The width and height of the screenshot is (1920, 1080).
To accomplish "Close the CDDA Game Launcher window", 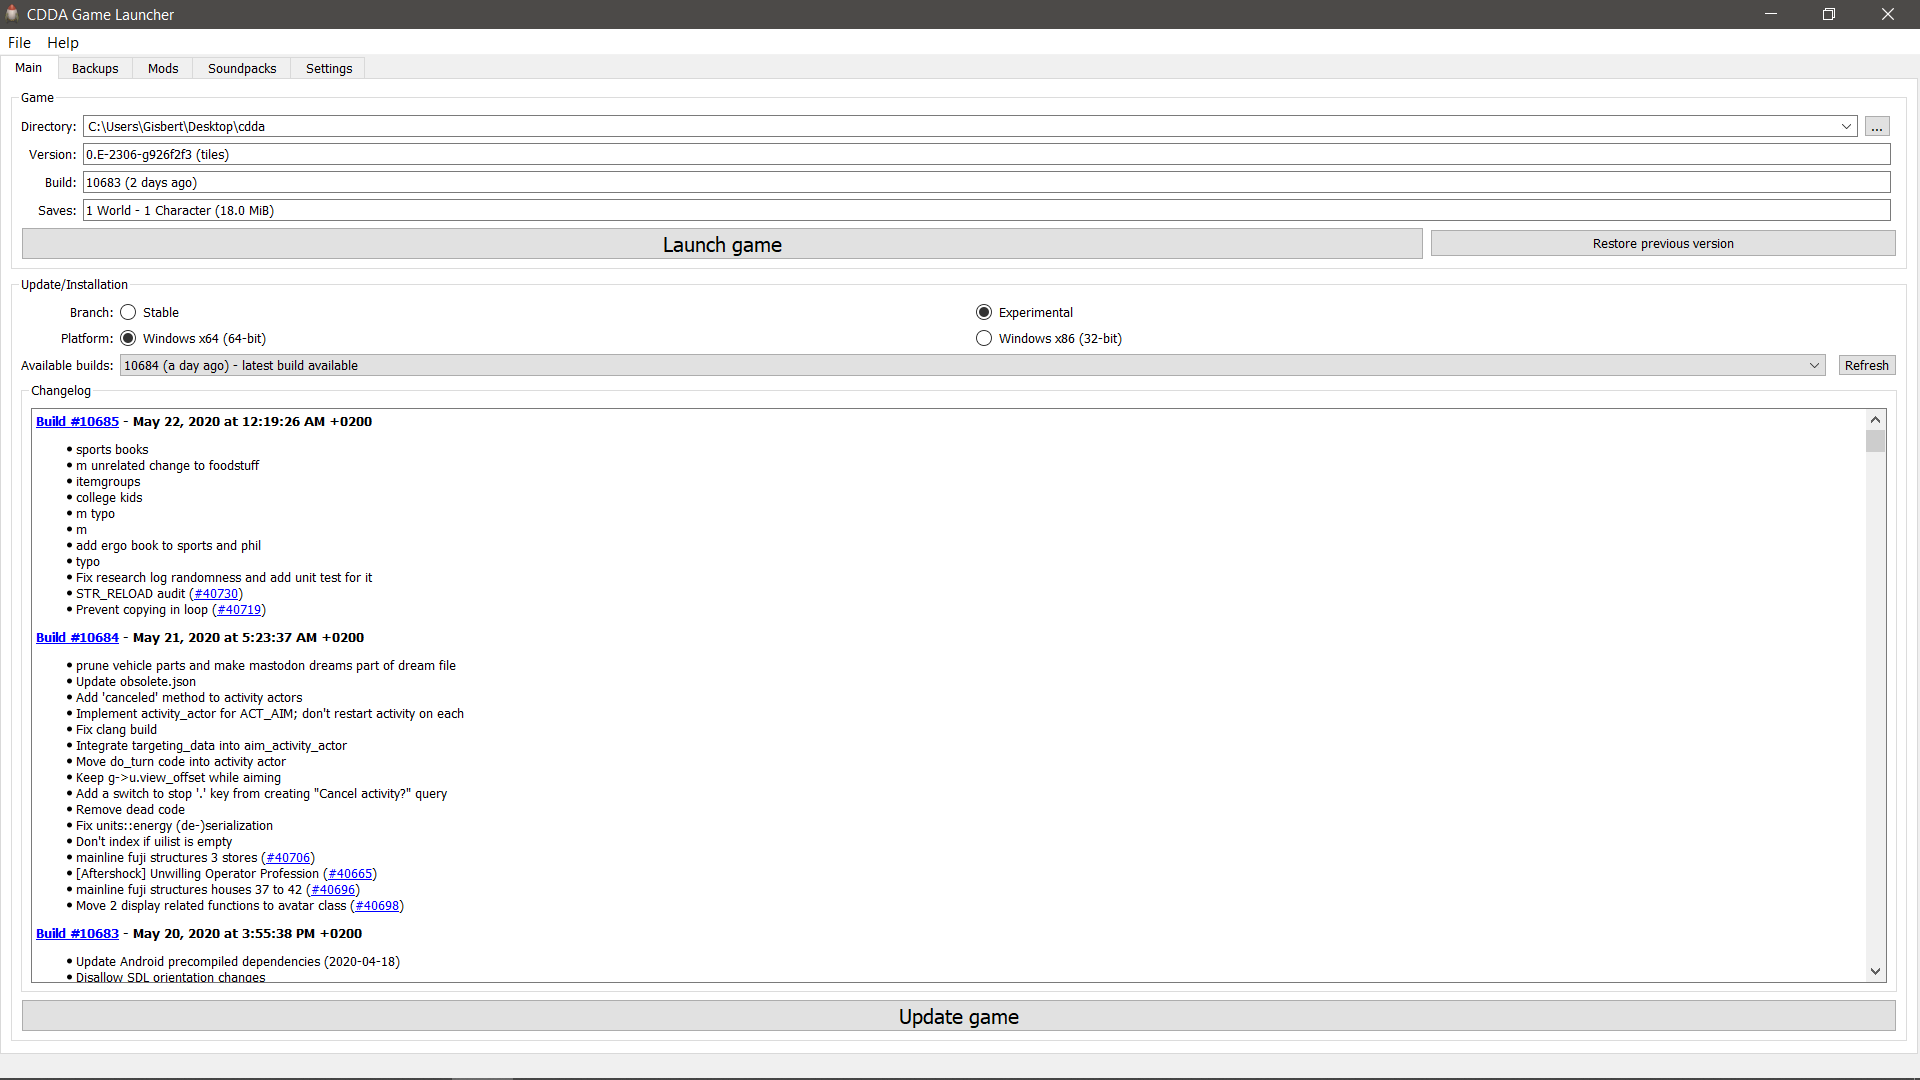I will (x=1888, y=14).
